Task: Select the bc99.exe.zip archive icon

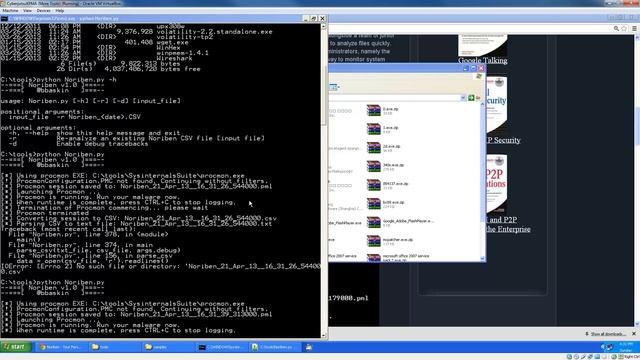Action: click(373, 204)
